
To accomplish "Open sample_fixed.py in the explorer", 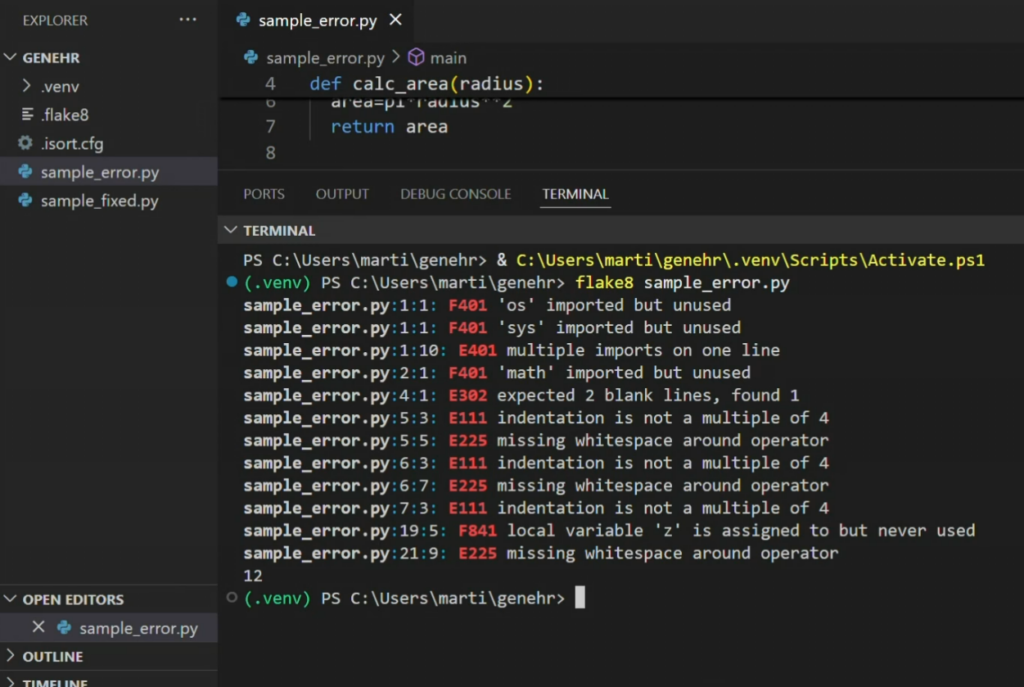I will tap(108, 200).
